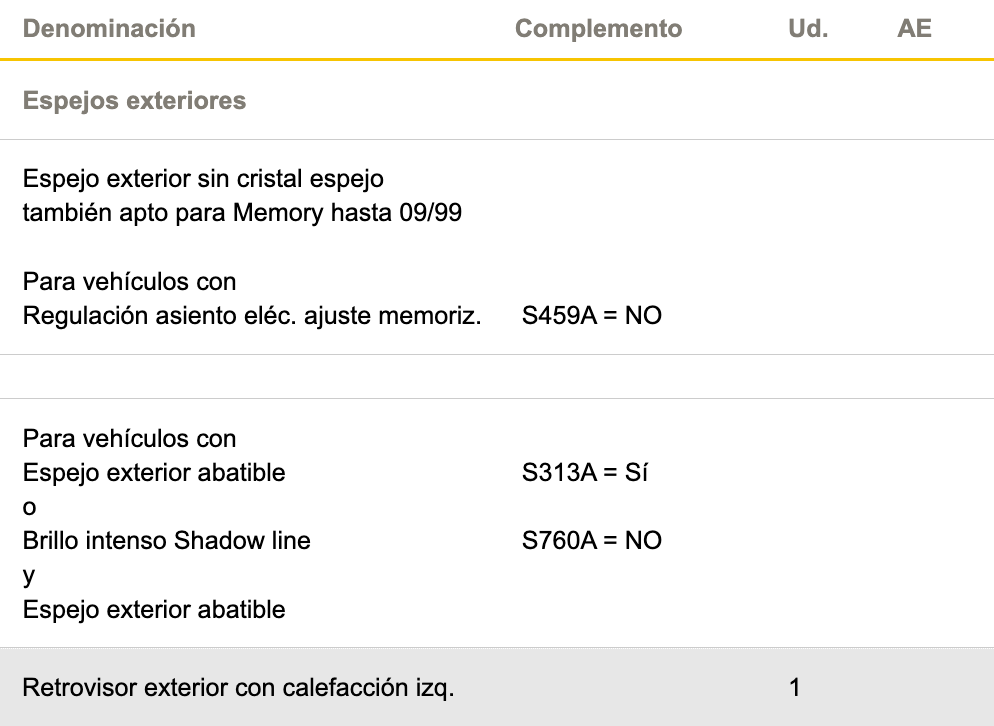Select 'Espejo exterior abatible' beside the S313A code

tap(154, 473)
